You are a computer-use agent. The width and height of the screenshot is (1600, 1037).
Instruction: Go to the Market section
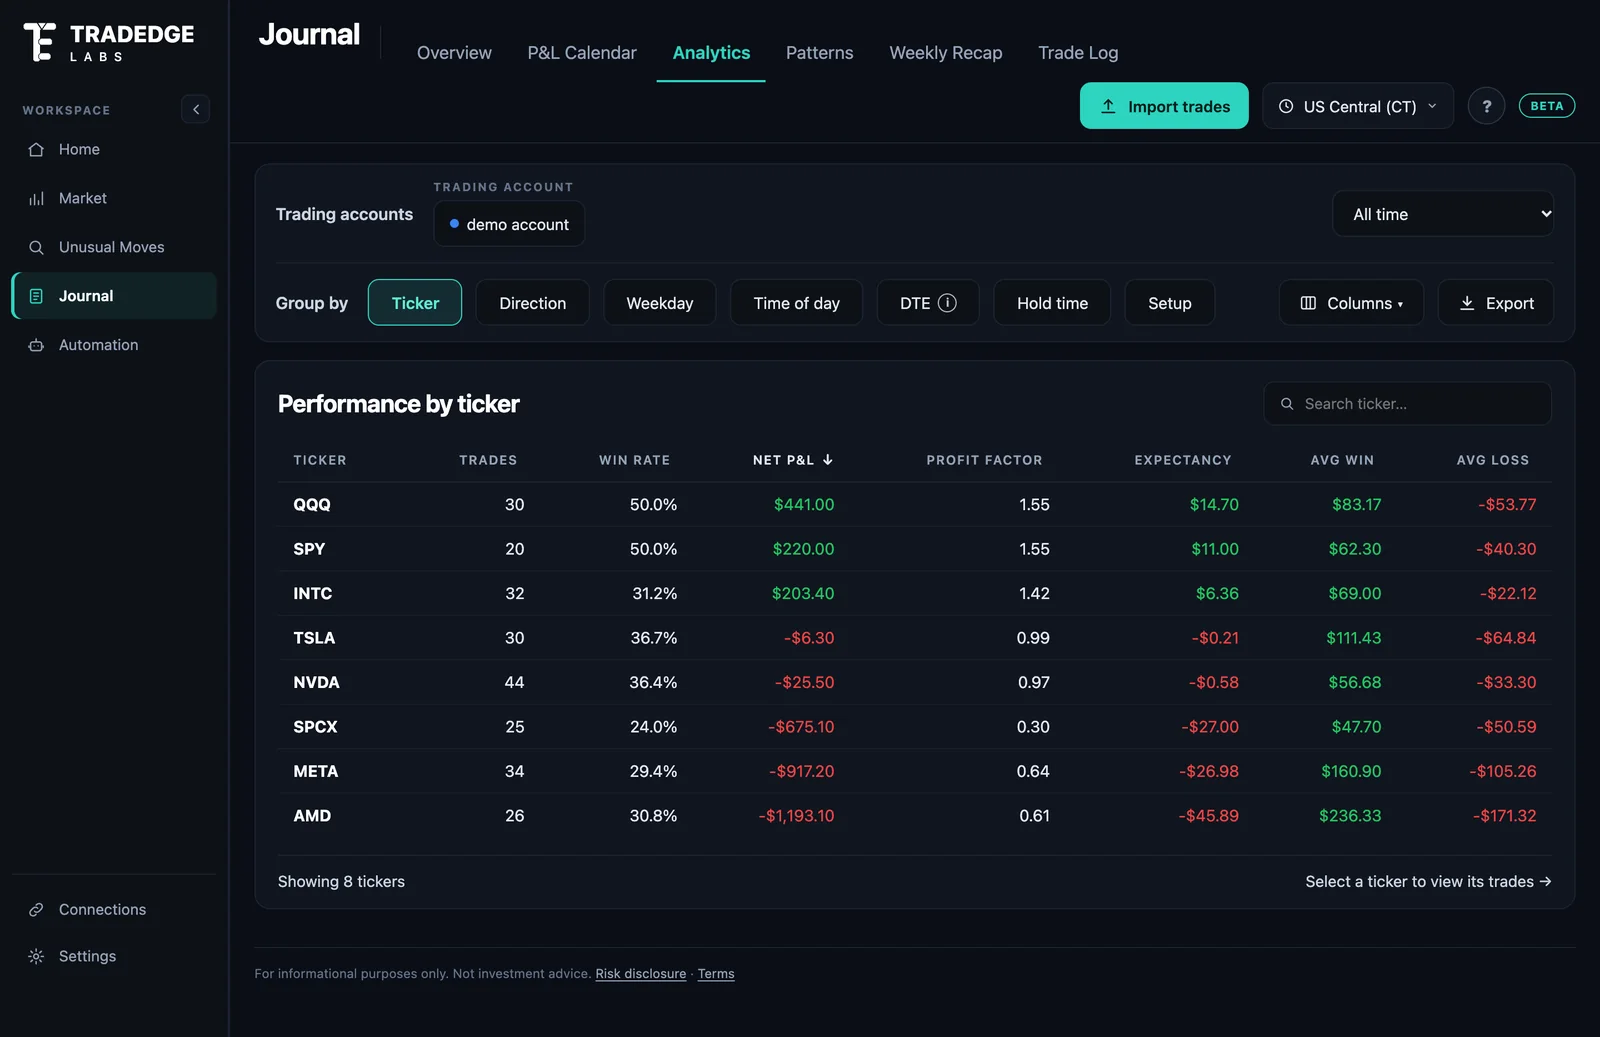[114, 198]
